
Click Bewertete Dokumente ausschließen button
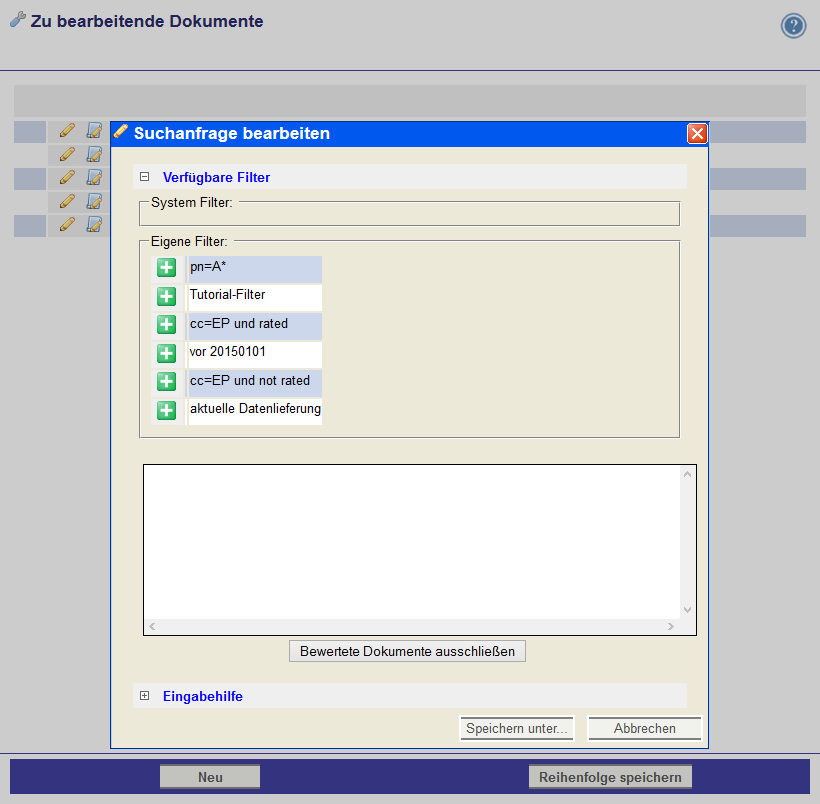click(407, 651)
